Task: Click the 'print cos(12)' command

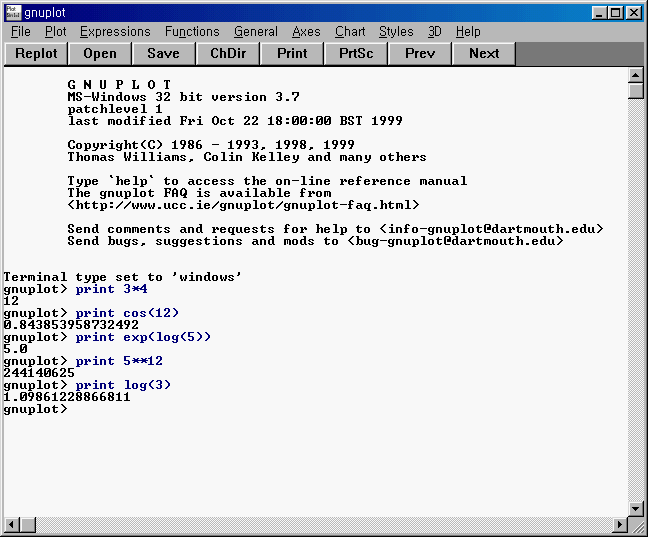Action: point(127,313)
